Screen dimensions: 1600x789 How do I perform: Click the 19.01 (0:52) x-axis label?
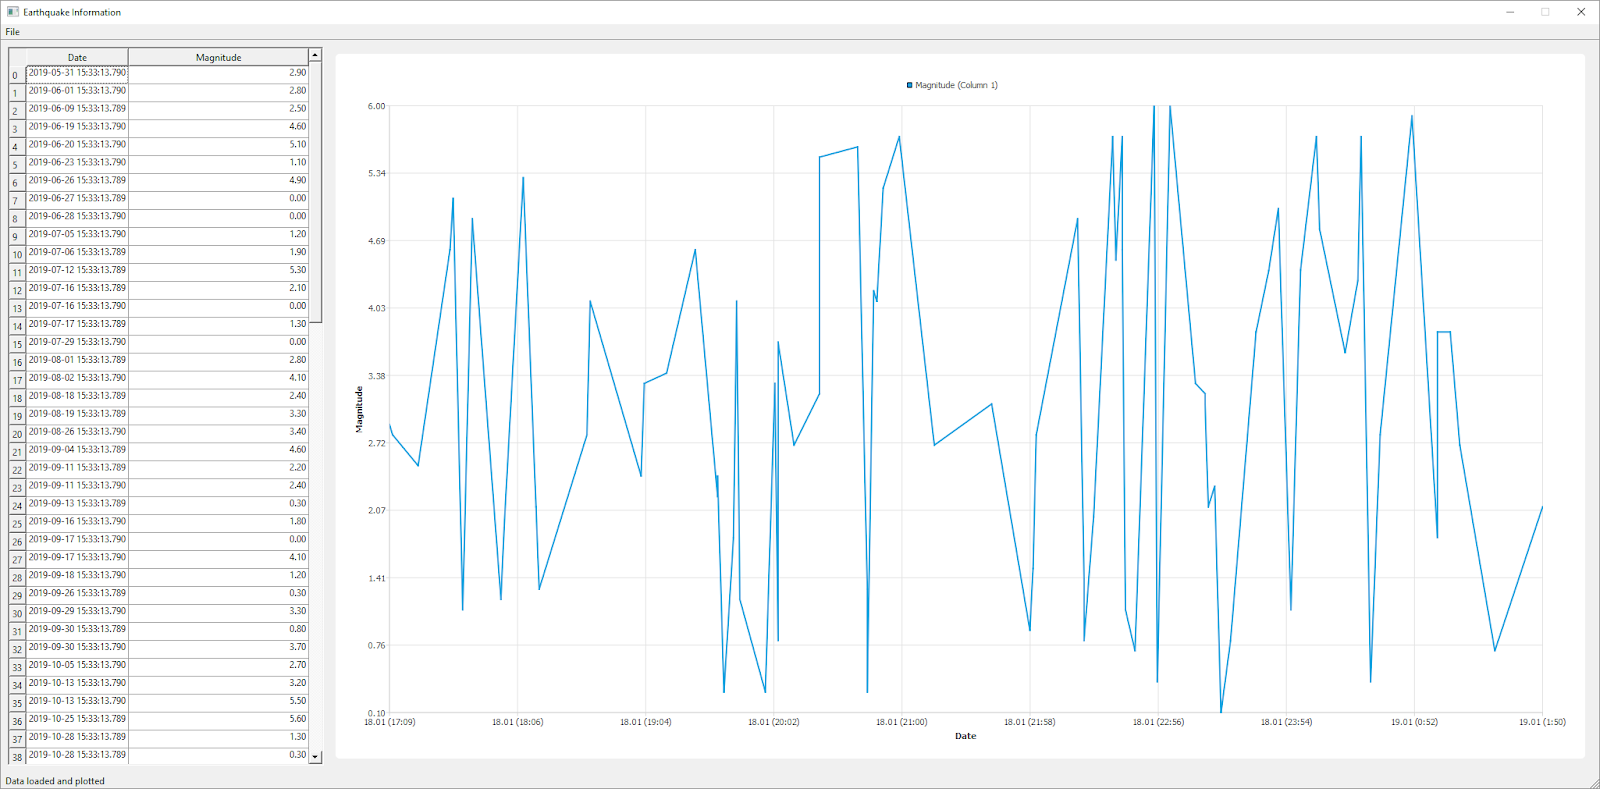click(1413, 722)
